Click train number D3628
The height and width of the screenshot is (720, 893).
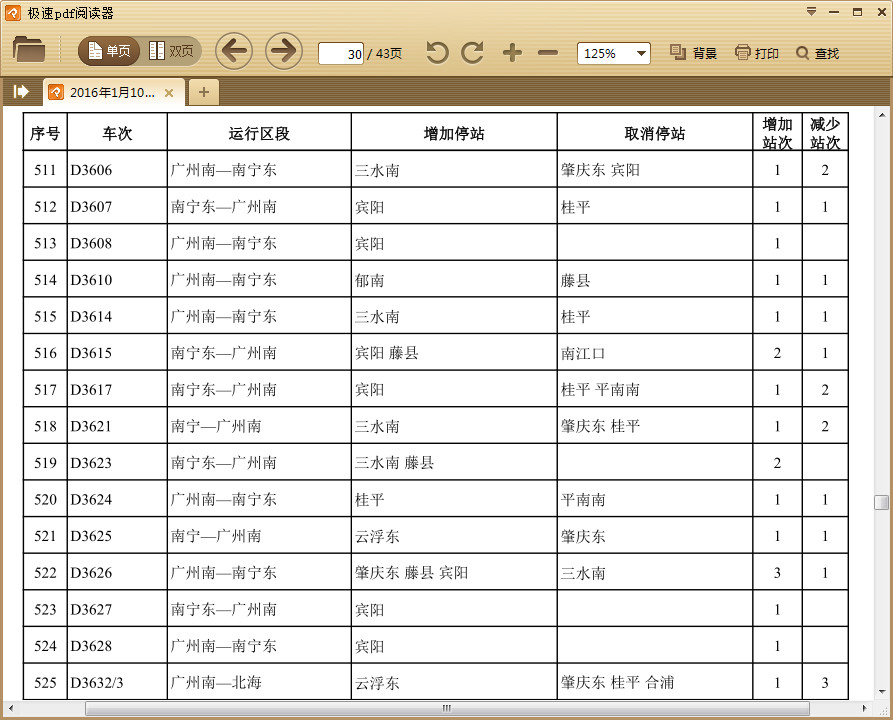coord(91,646)
